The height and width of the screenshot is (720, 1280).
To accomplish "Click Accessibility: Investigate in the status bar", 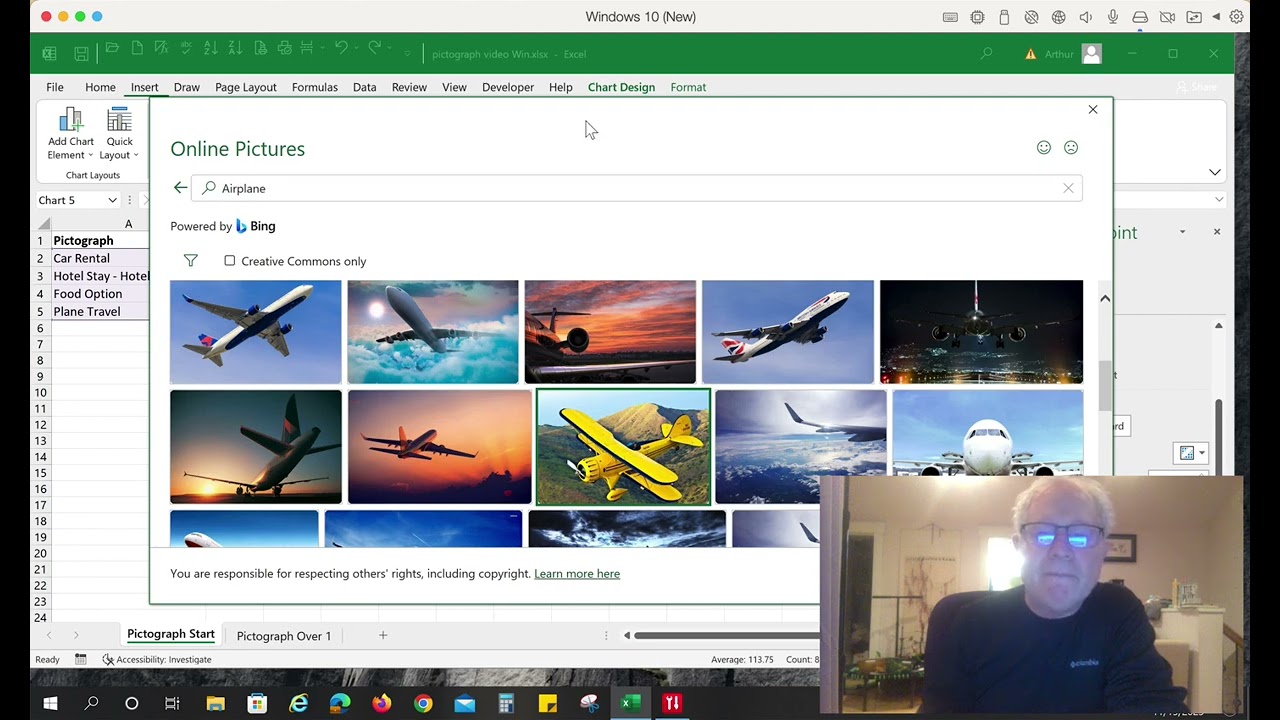I will click(x=157, y=659).
